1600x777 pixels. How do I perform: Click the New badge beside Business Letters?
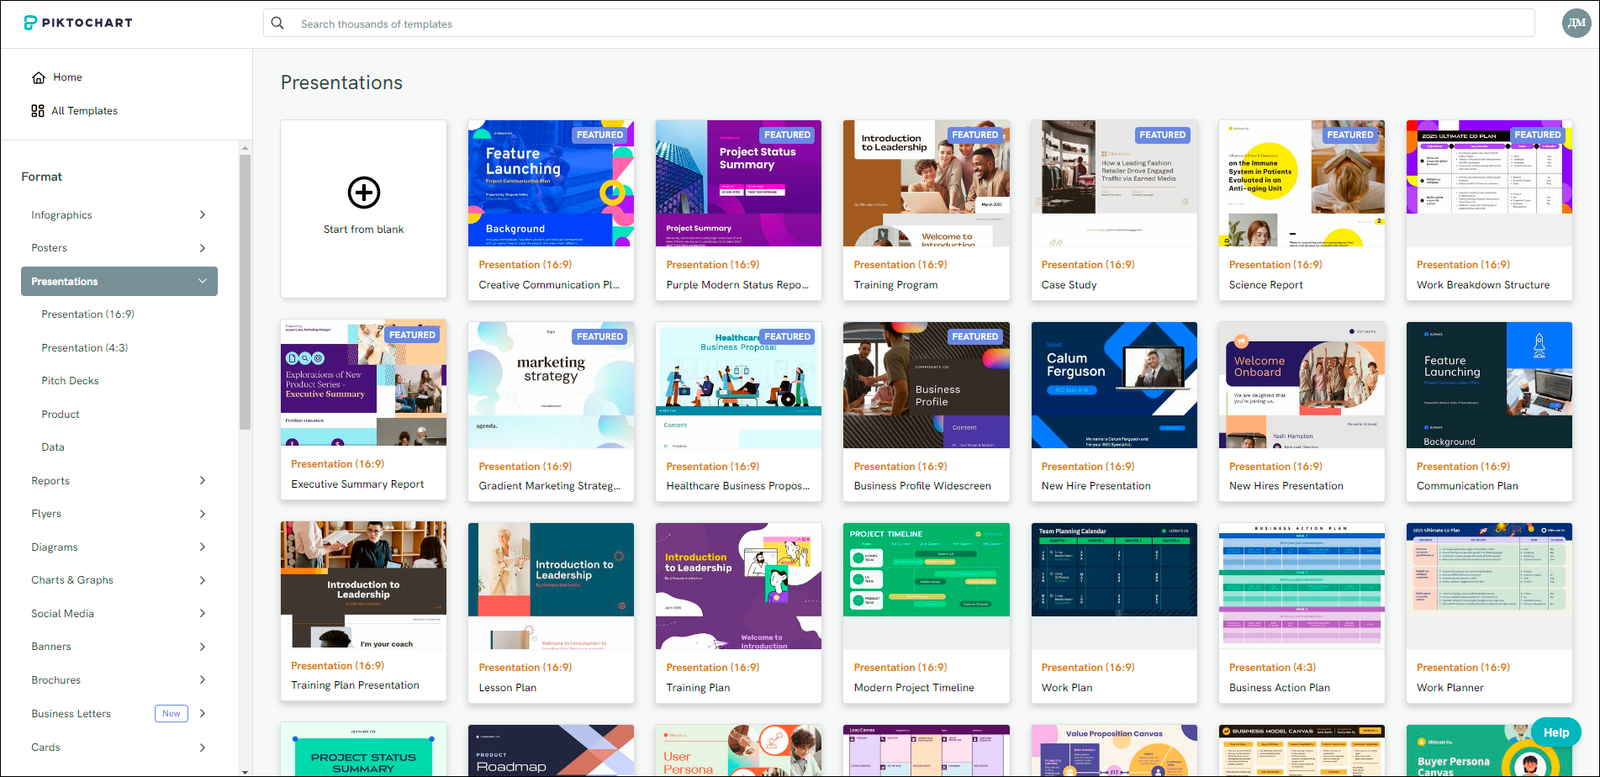coord(171,713)
